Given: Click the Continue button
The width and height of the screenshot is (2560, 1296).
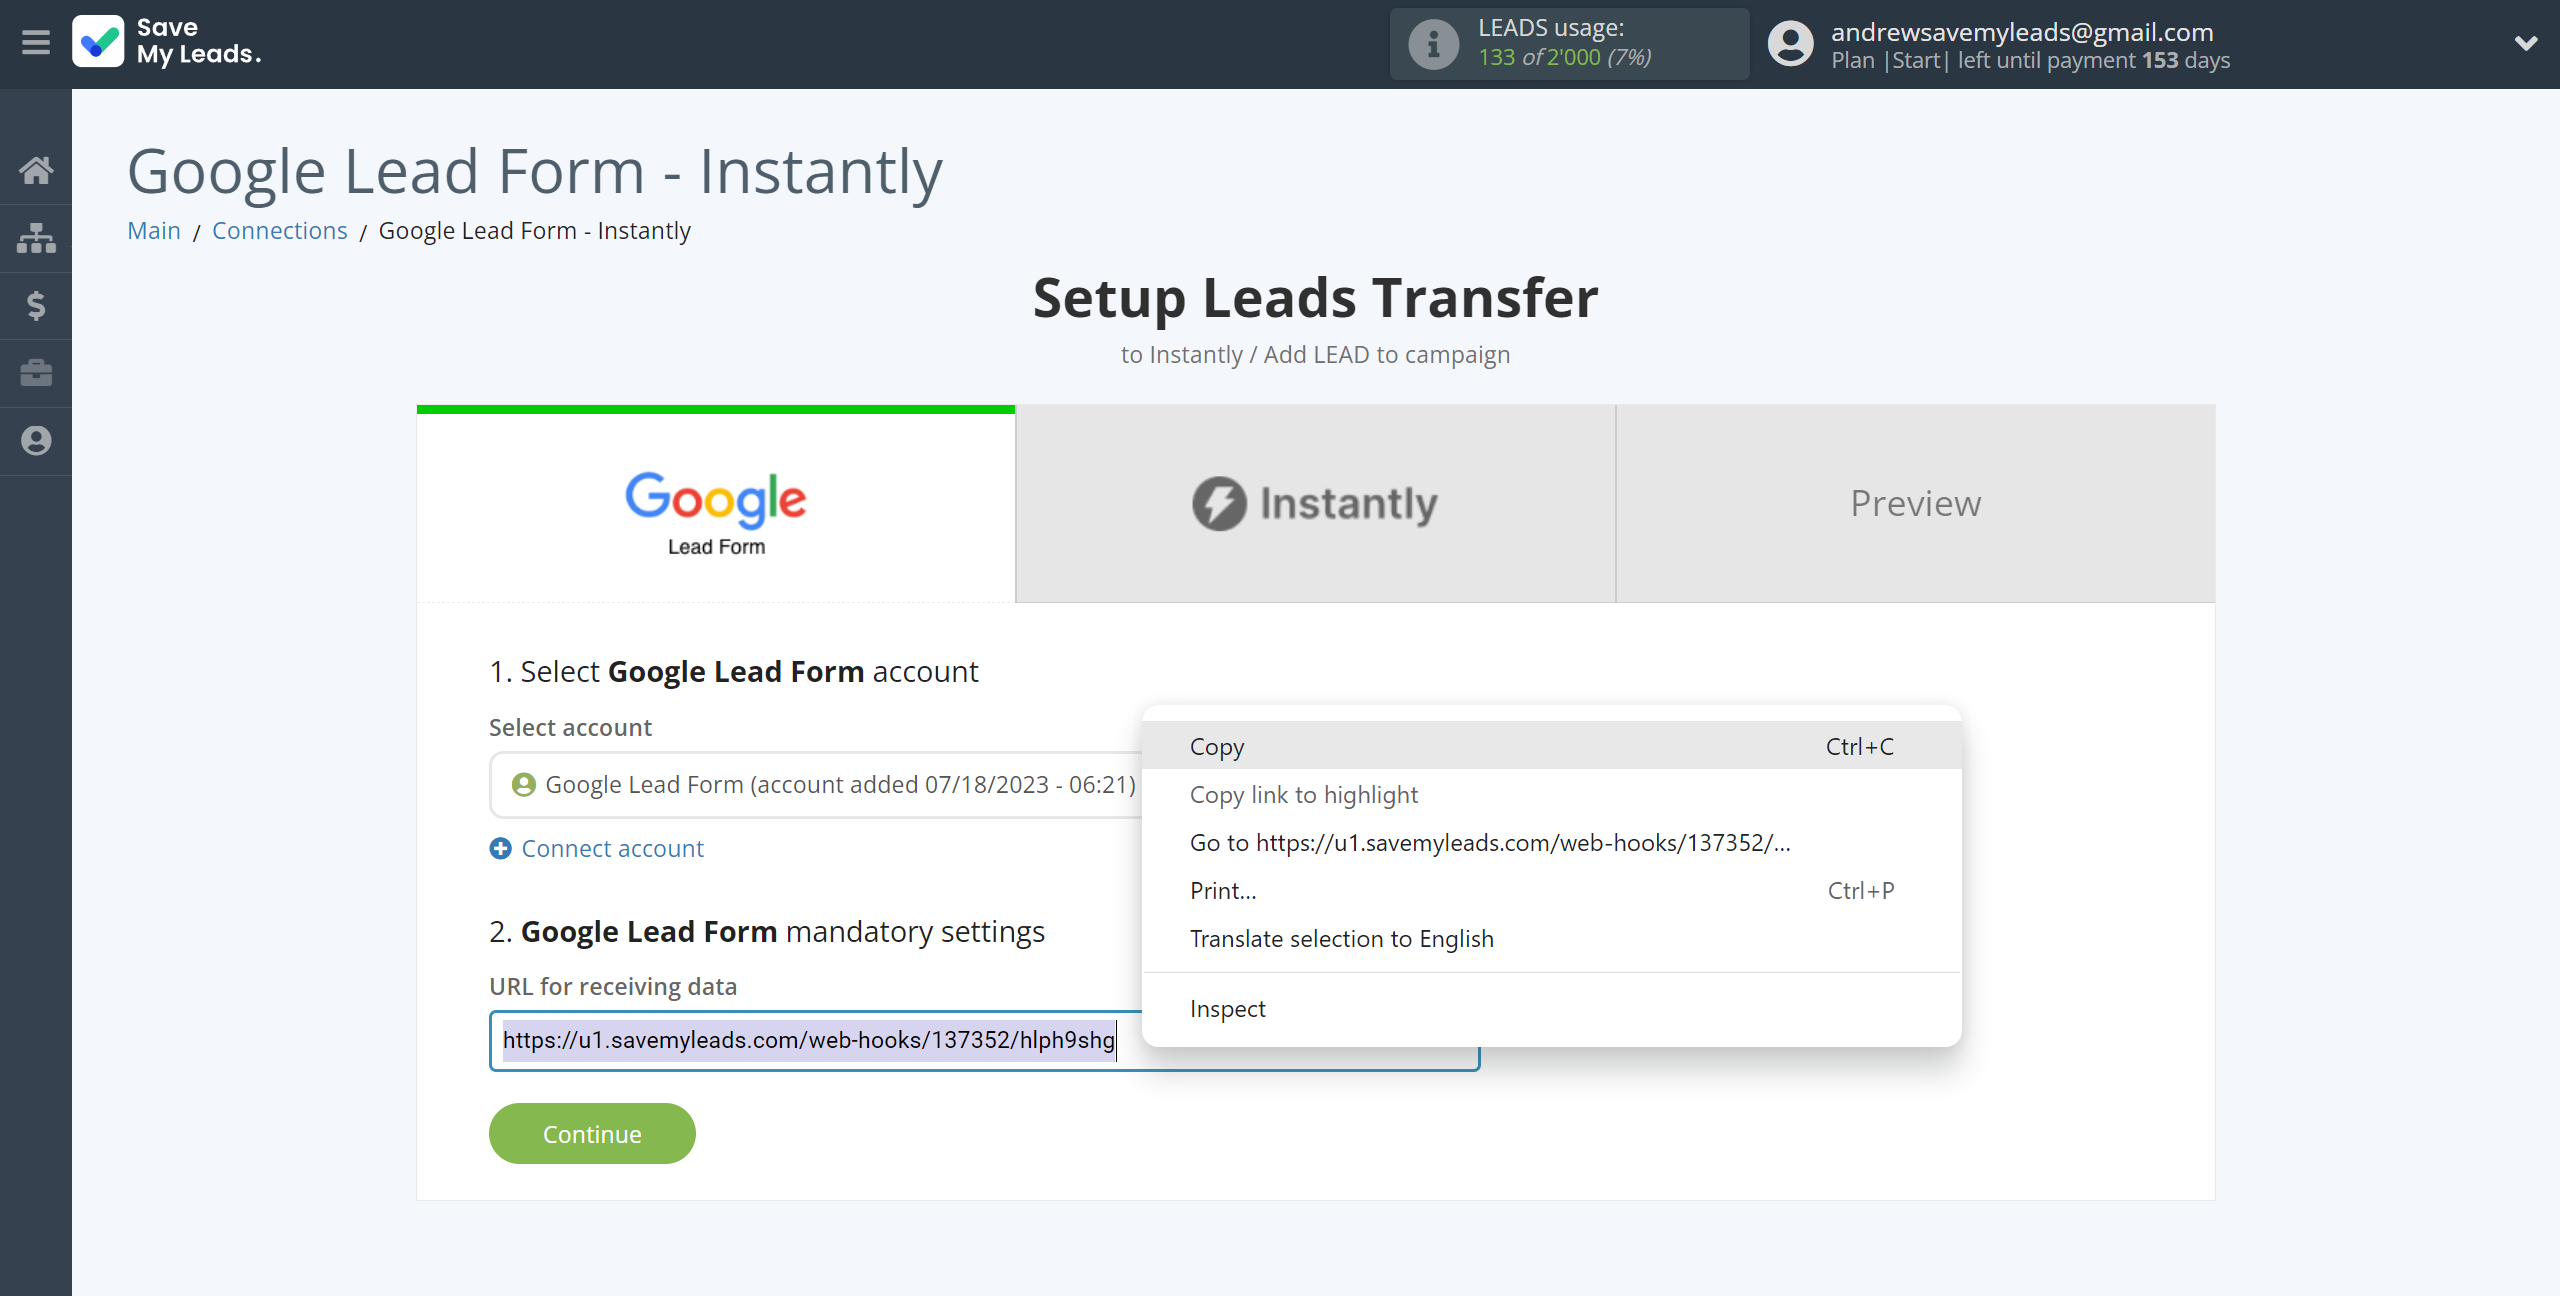Looking at the screenshot, I should pos(592,1132).
